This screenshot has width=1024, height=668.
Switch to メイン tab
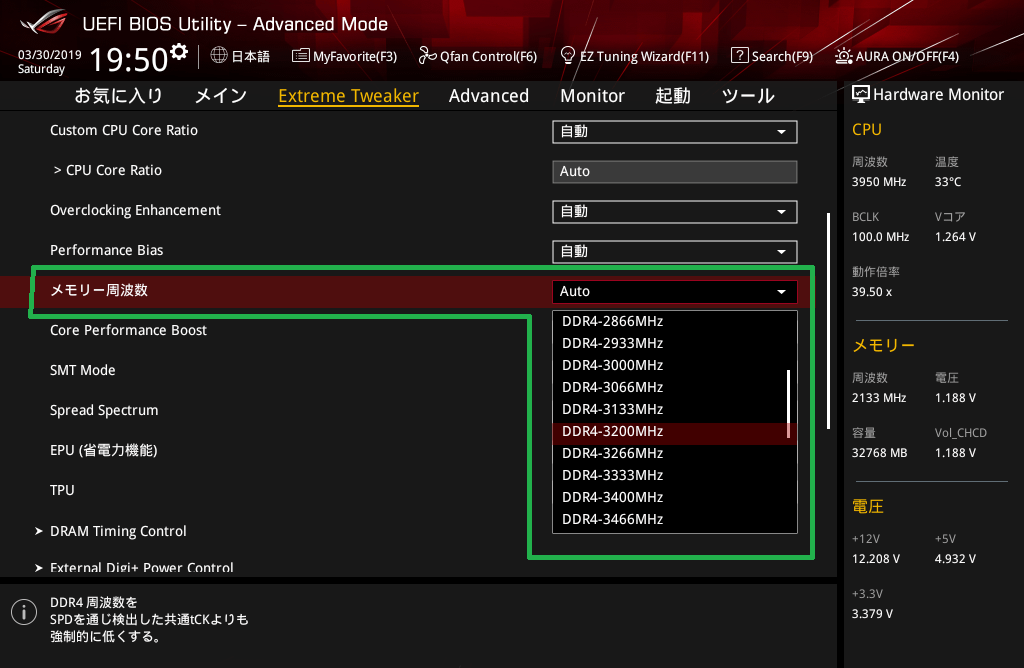[x=221, y=95]
